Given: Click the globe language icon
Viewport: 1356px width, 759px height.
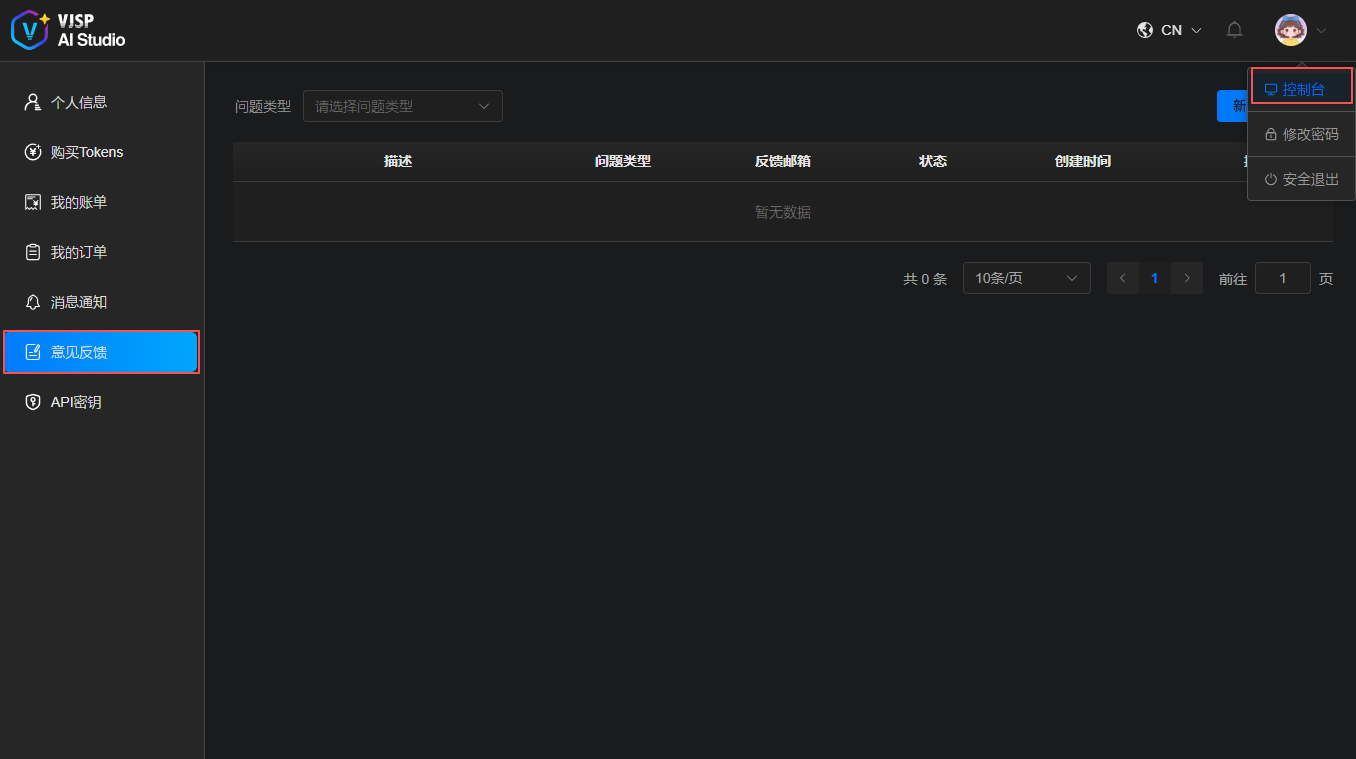Looking at the screenshot, I should pos(1145,30).
